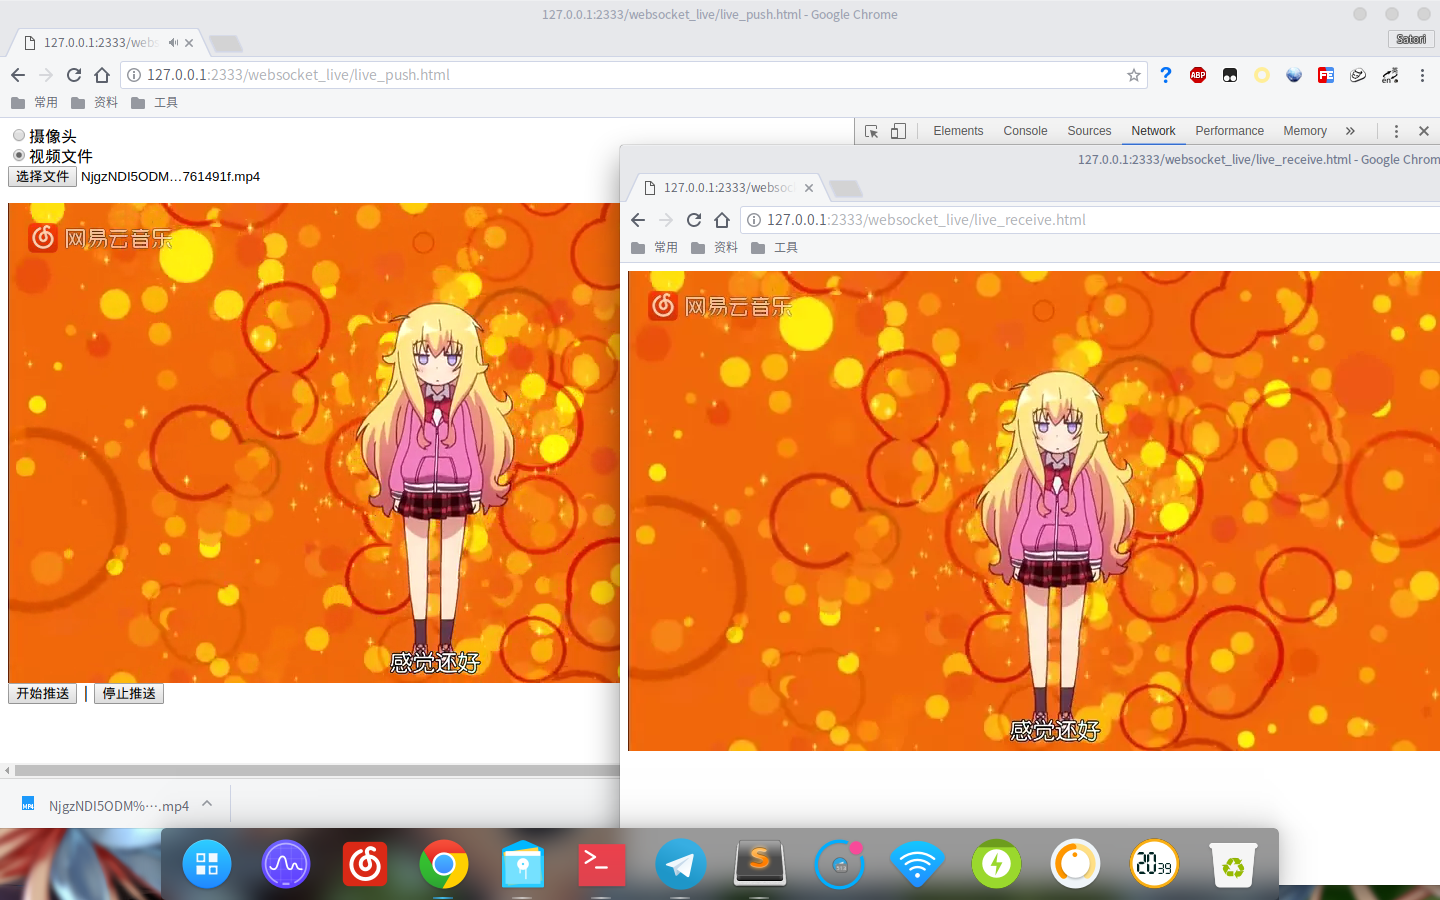Viewport: 1440px width, 900px height.
Task: Bookmark the live_push page with the star
Action: tap(1134, 75)
